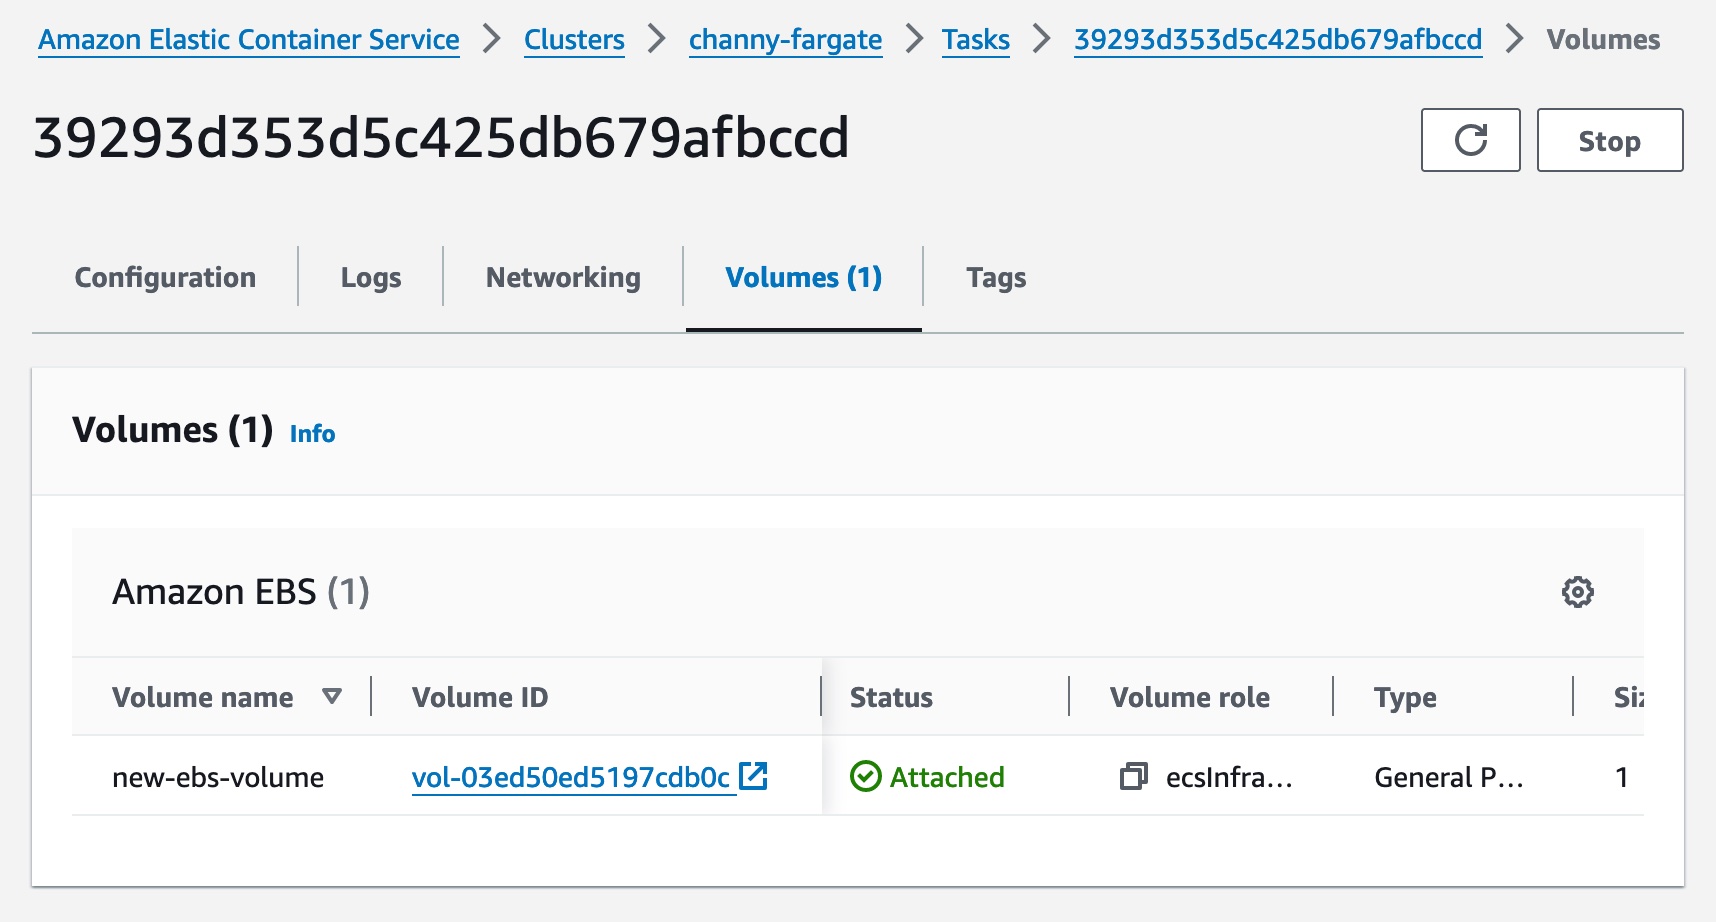Stop the running task

click(x=1609, y=140)
